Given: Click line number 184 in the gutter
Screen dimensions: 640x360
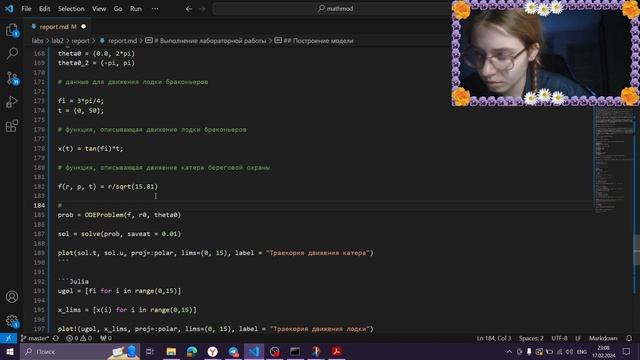Looking at the screenshot, I should [40, 205].
